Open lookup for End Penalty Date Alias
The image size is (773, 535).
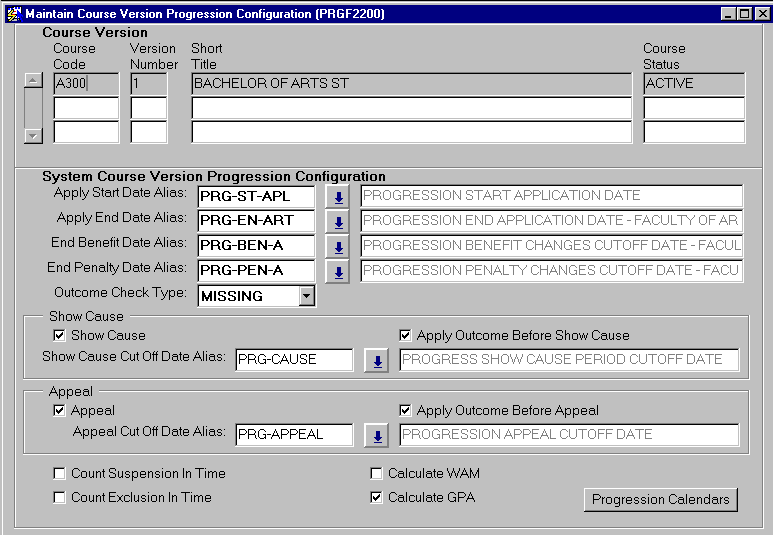point(338,272)
